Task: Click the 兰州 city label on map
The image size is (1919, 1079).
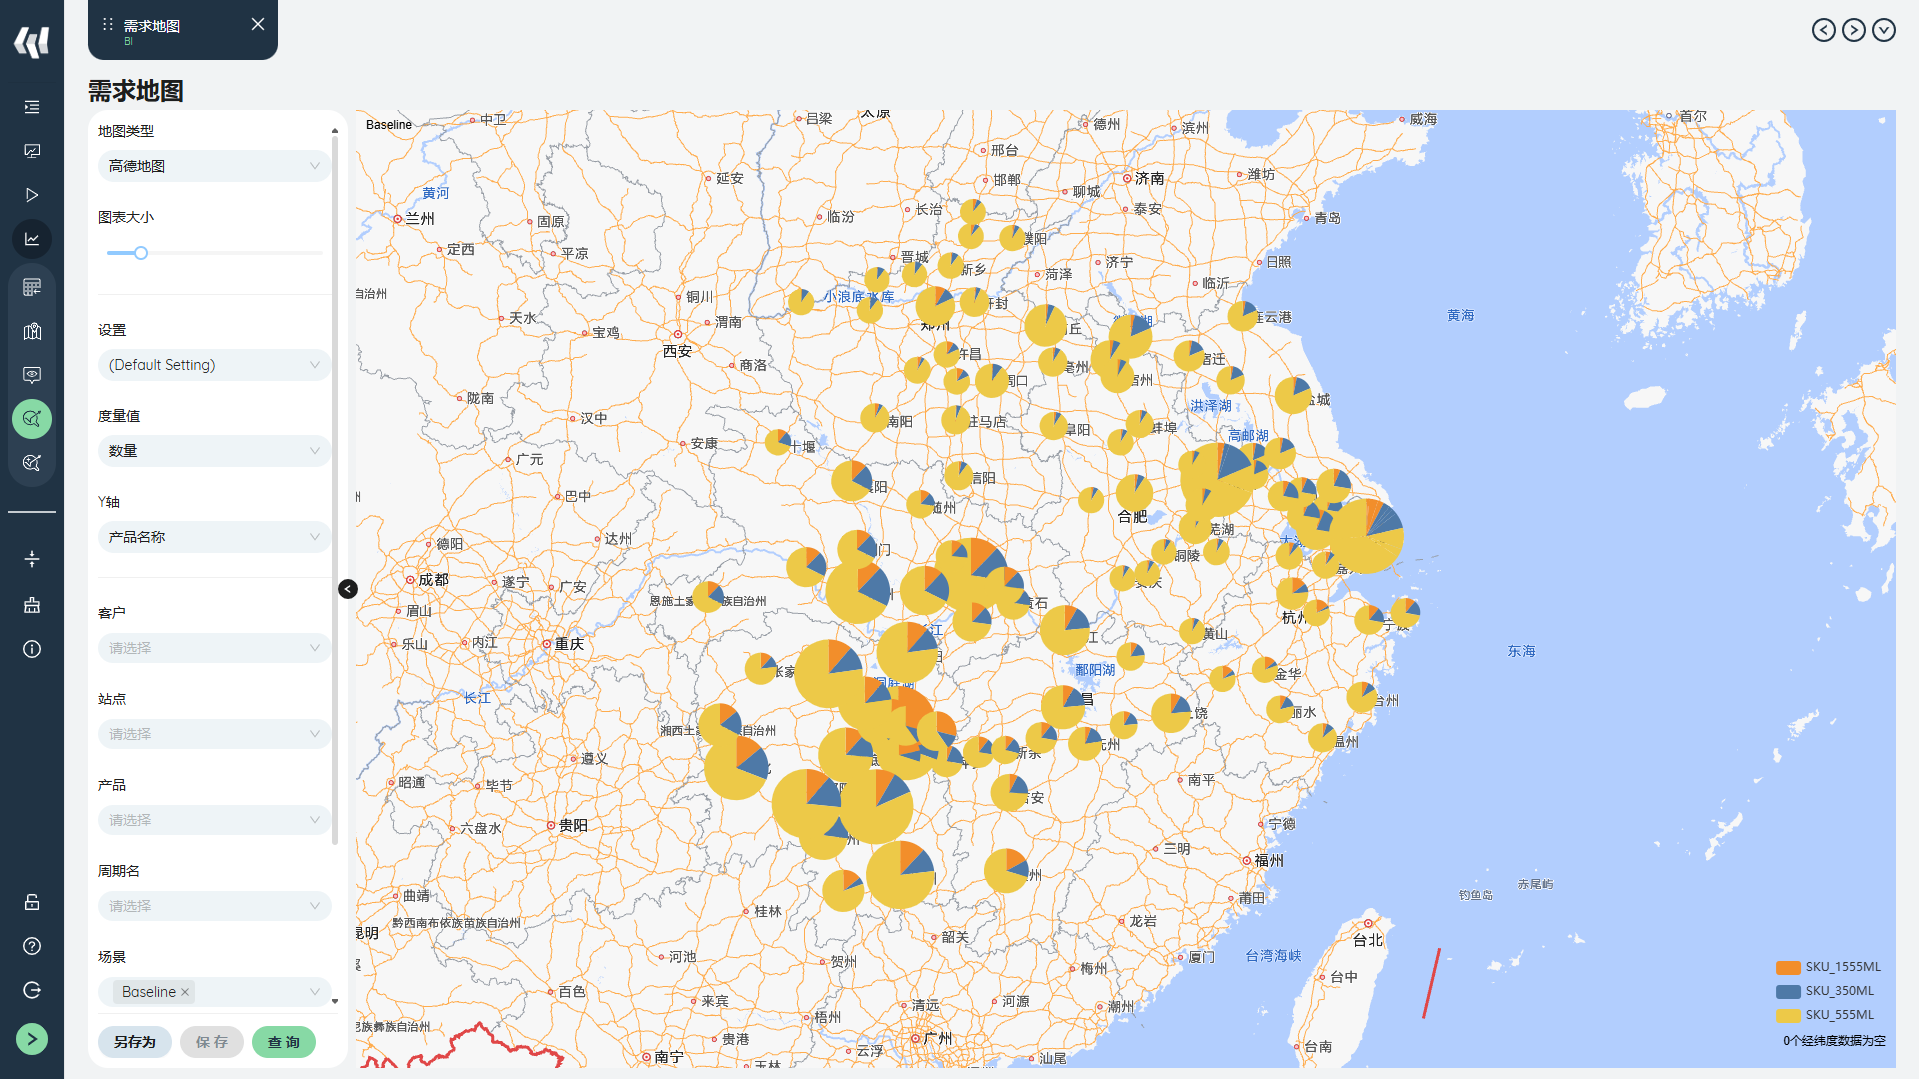Action: coord(420,218)
